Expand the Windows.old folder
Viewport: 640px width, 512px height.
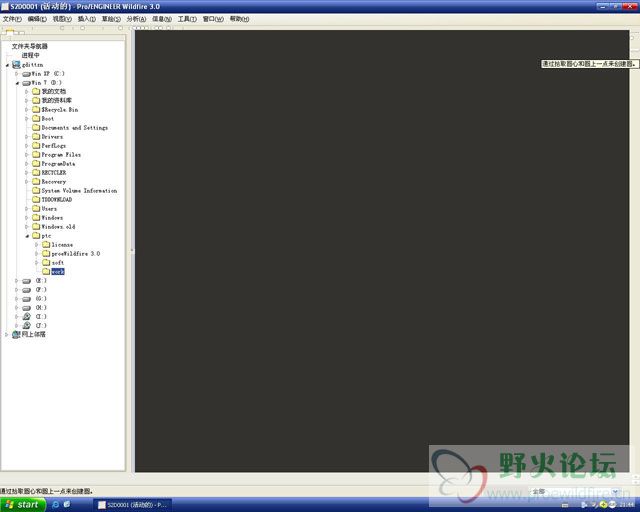click(x=27, y=227)
